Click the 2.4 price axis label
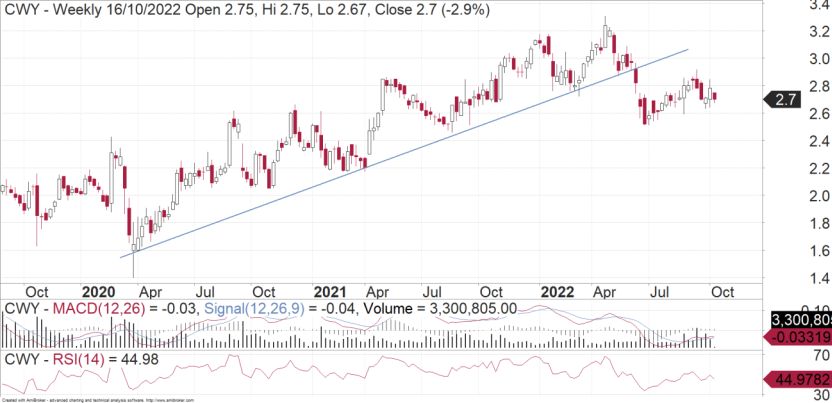 coord(819,141)
